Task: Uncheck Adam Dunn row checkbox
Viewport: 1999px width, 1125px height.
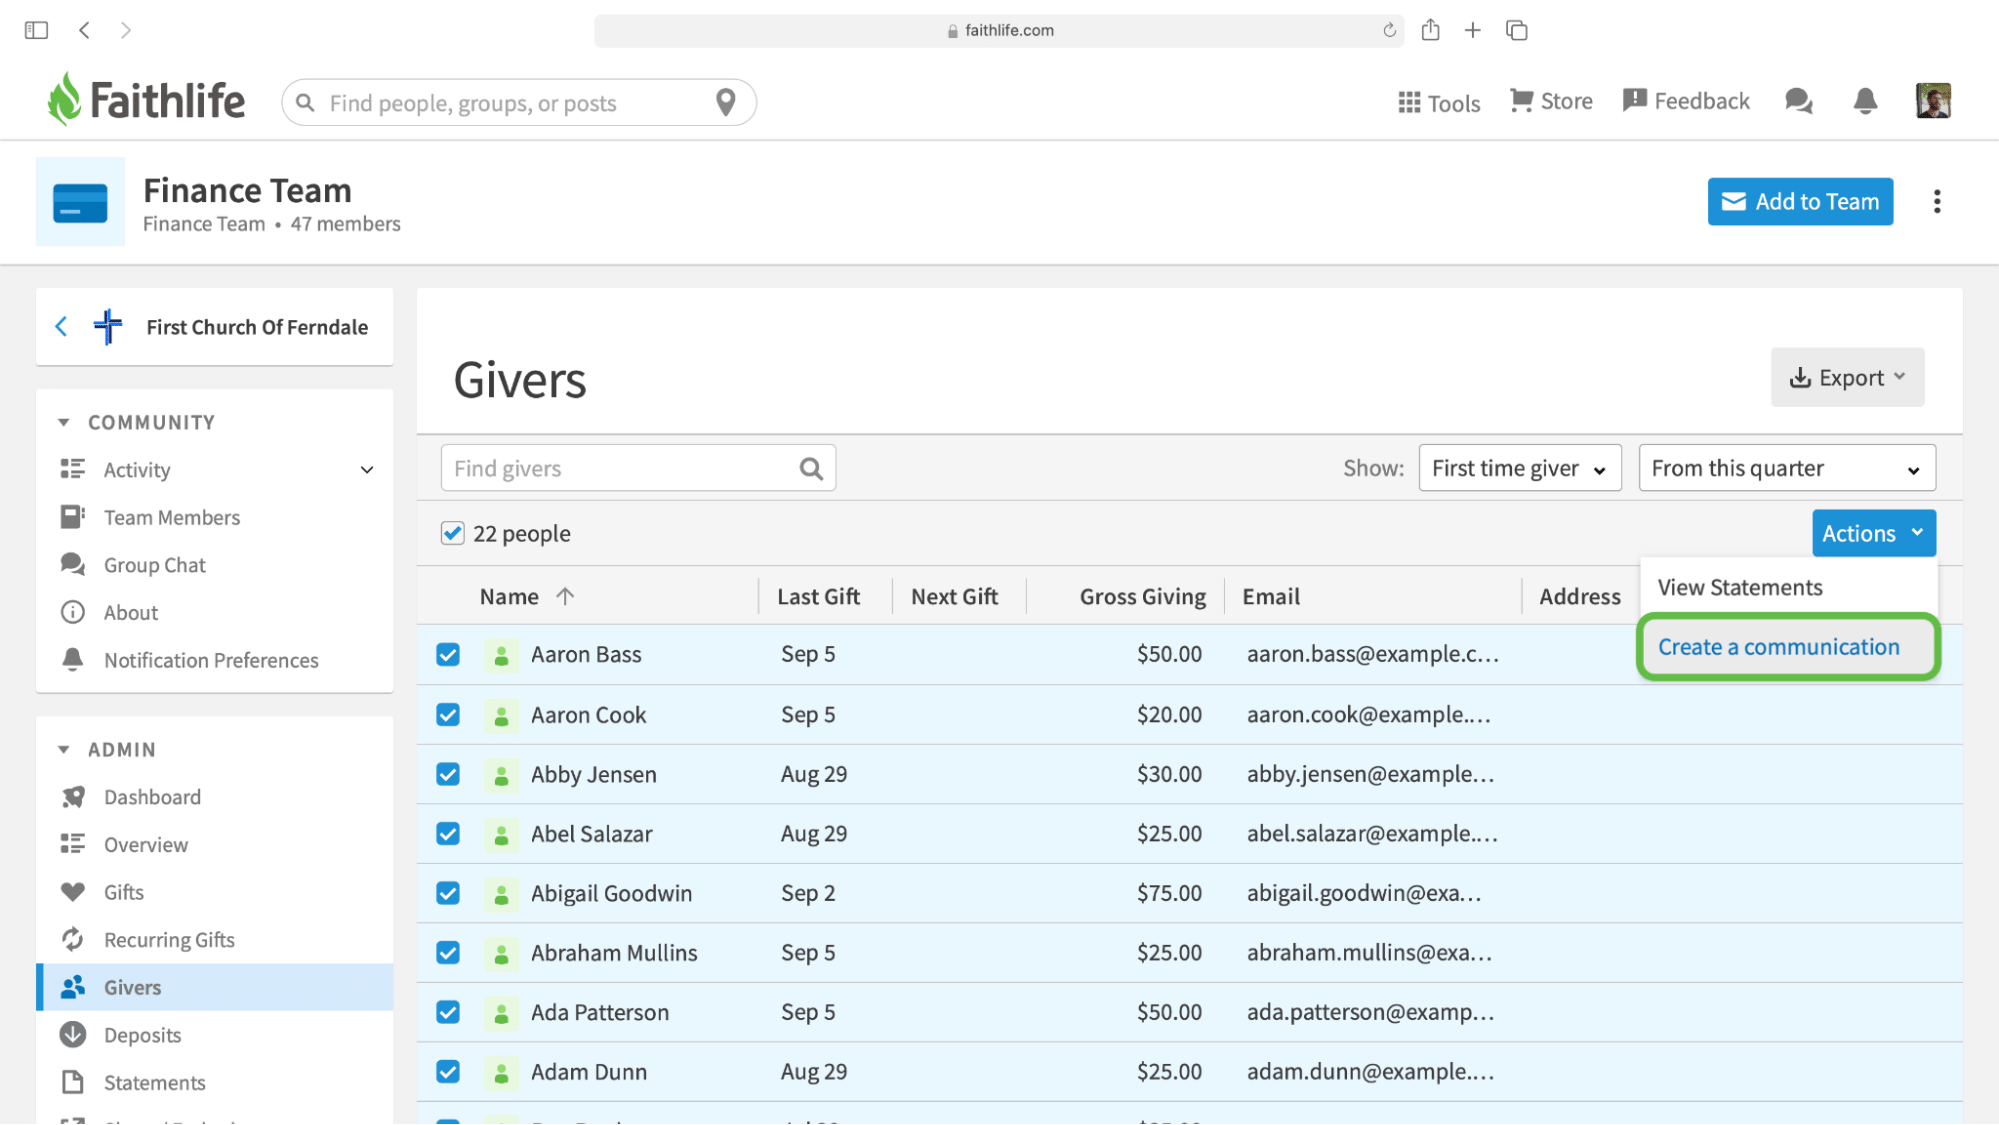Action: pyautogui.click(x=448, y=1072)
